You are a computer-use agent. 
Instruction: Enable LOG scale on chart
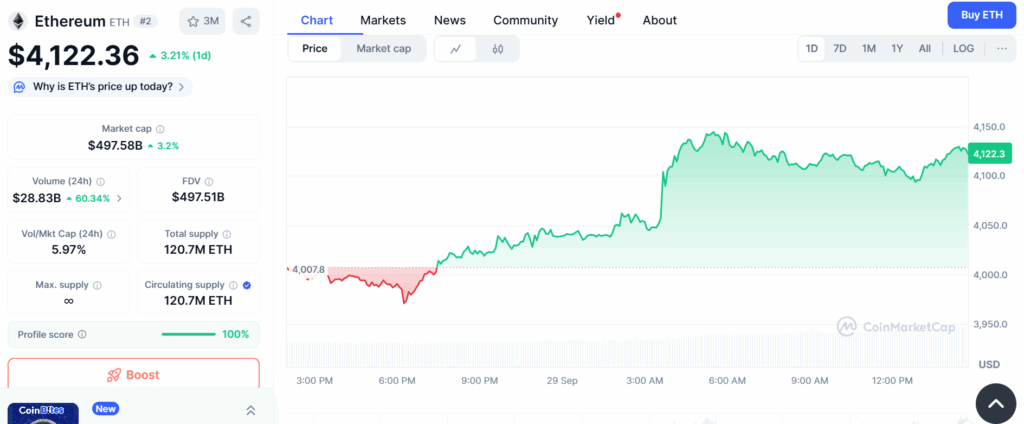(963, 48)
